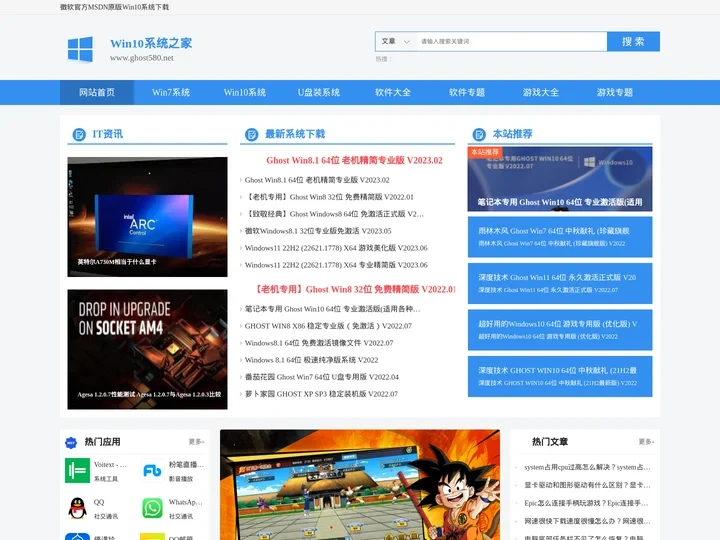This screenshot has width=720, height=540.
Task: Open the 游戏大全 nav item
Action: [541, 92]
